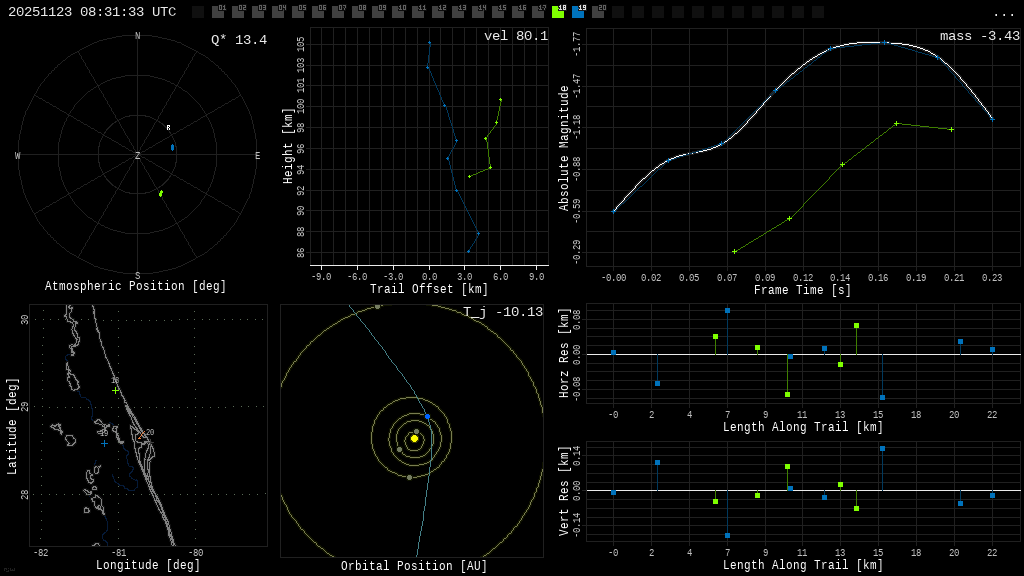The height and width of the screenshot is (576, 1024).
Task: Click the Absolute Magnitude axis label
Action: [564, 148]
